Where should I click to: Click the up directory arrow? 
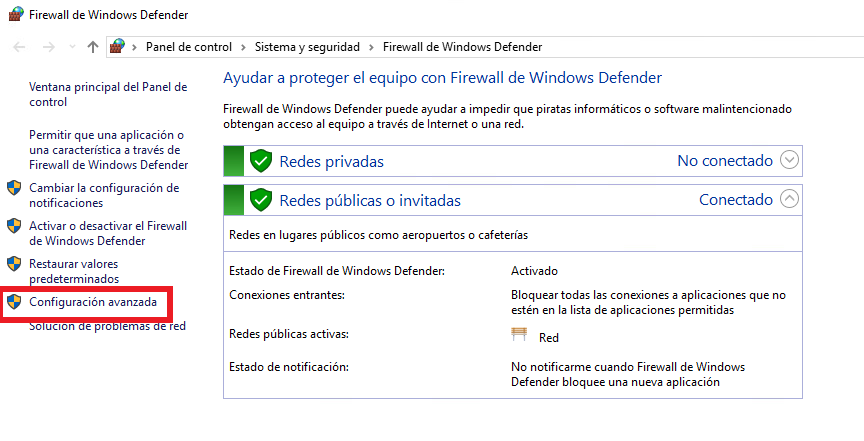tap(92, 47)
